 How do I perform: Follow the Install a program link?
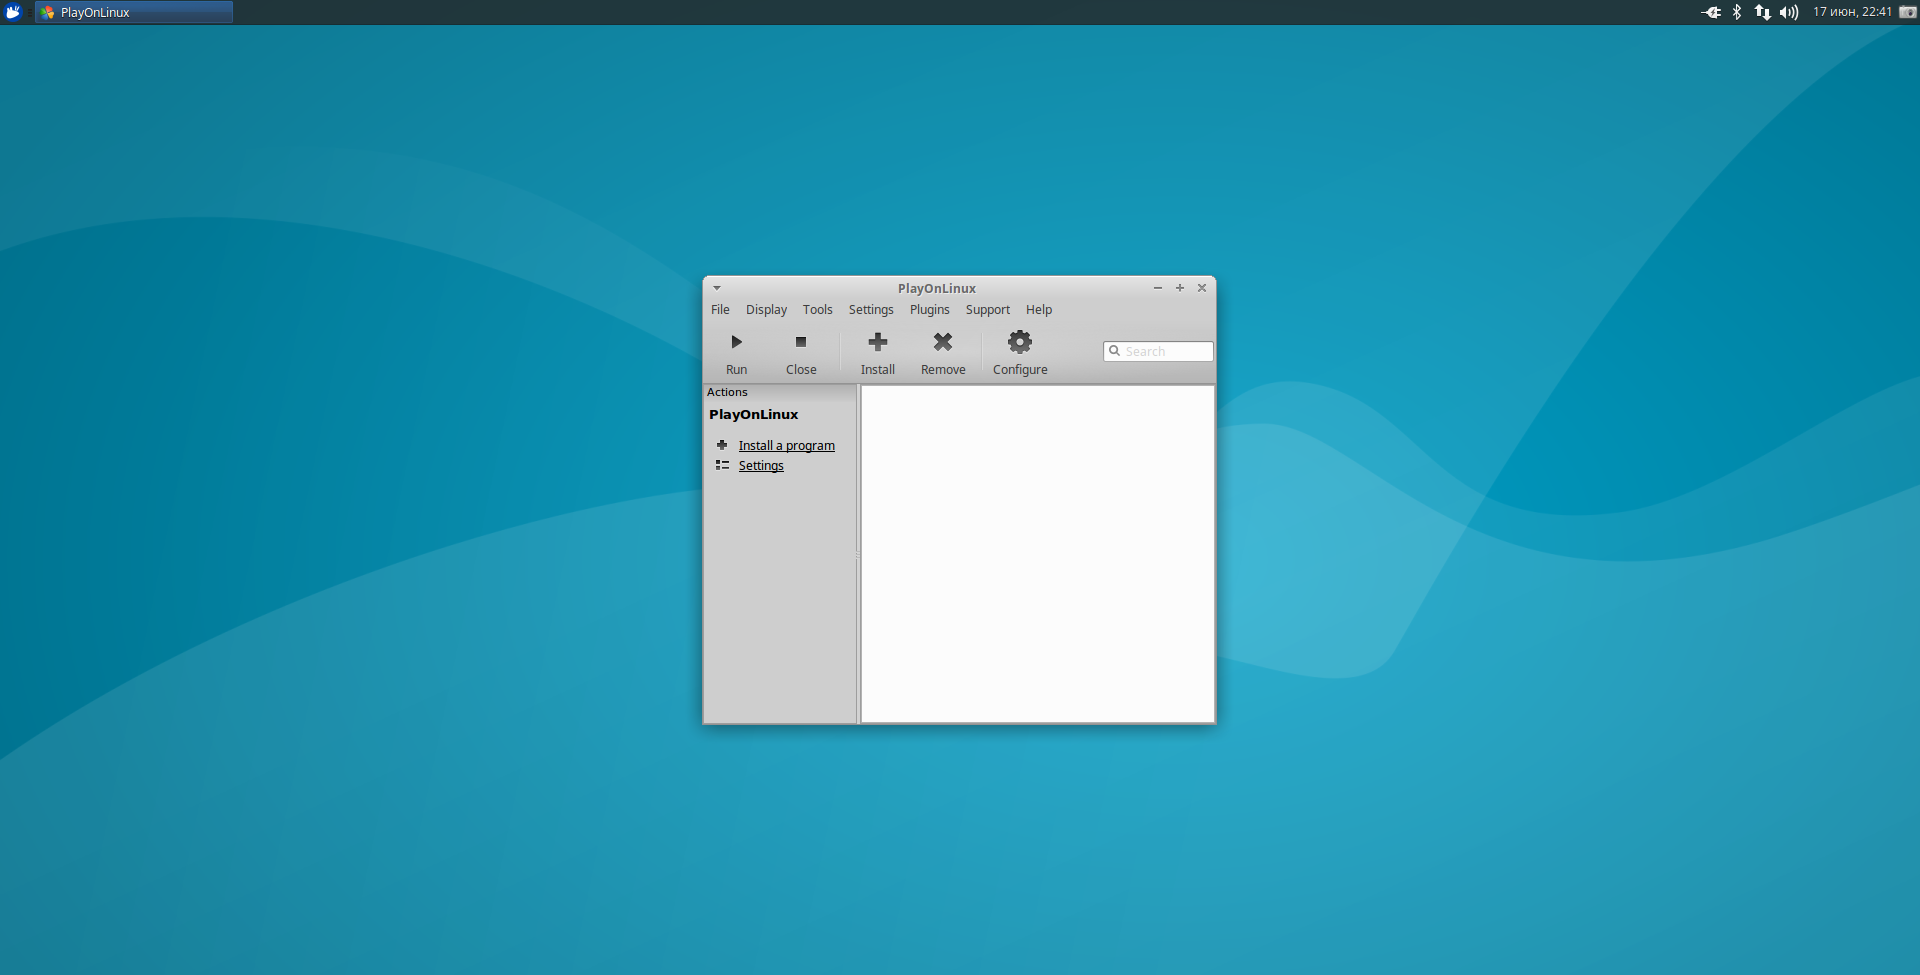pyautogui.click(x=786, y=446)
